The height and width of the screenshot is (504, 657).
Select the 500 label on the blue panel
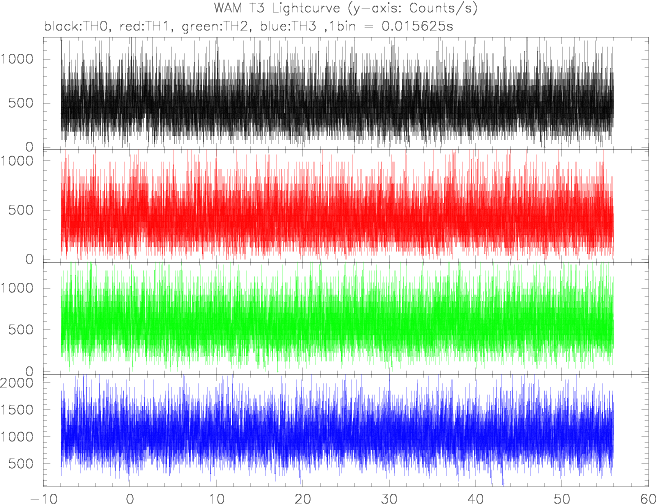[x=21, y=463]
